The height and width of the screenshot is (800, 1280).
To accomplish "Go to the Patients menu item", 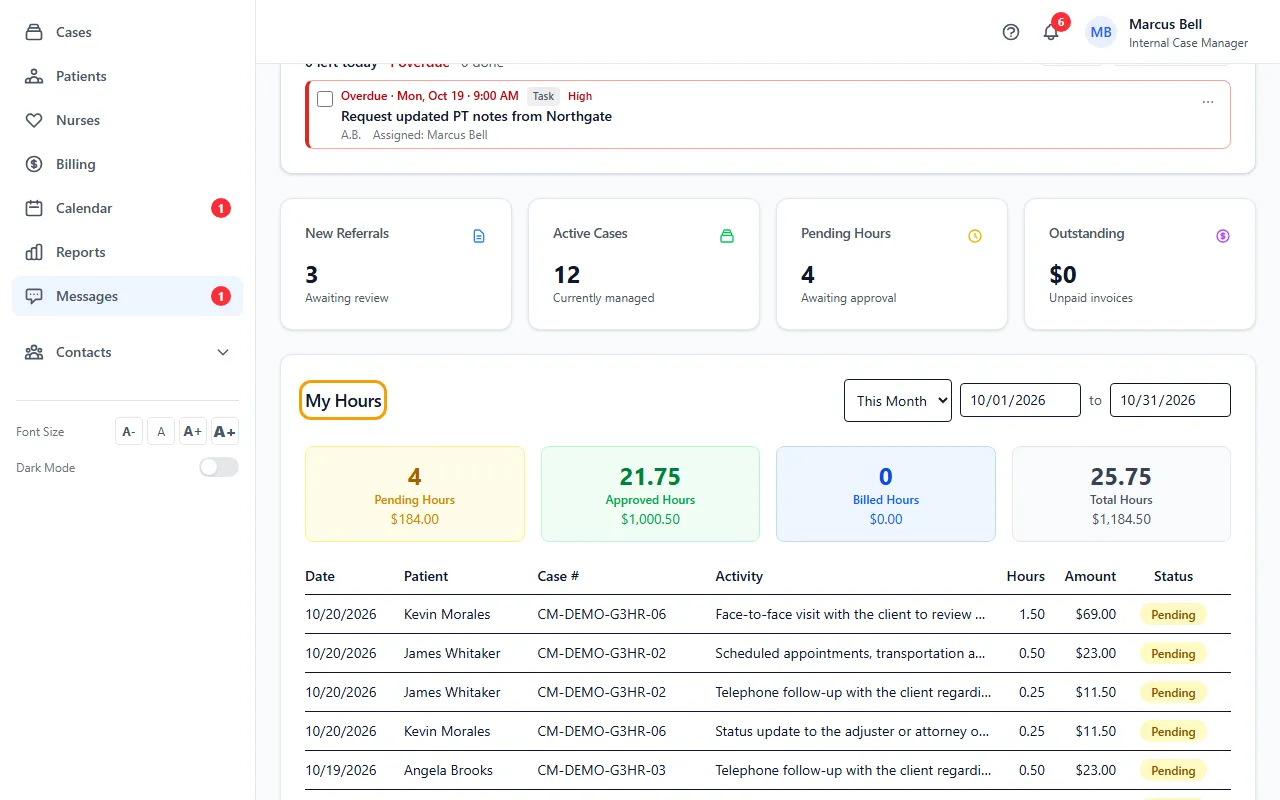I will pyautogui.click(x=128, y=76).
